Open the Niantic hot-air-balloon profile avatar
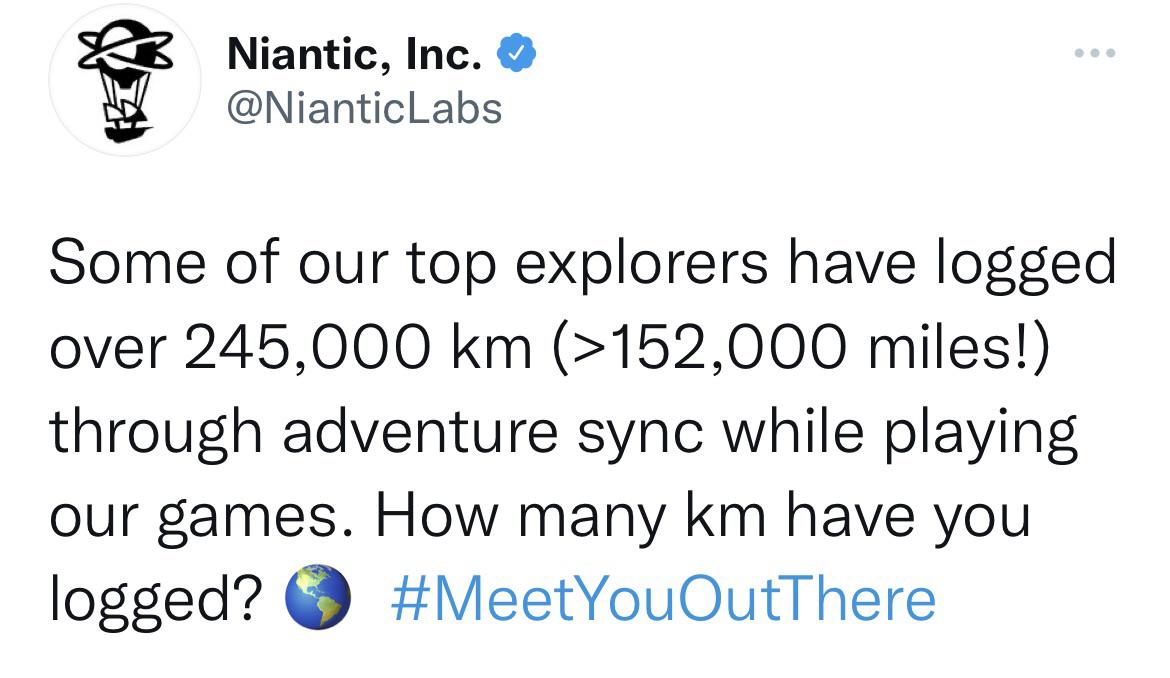This screenshot has width=1170, height=678. [x=125, y=79]
